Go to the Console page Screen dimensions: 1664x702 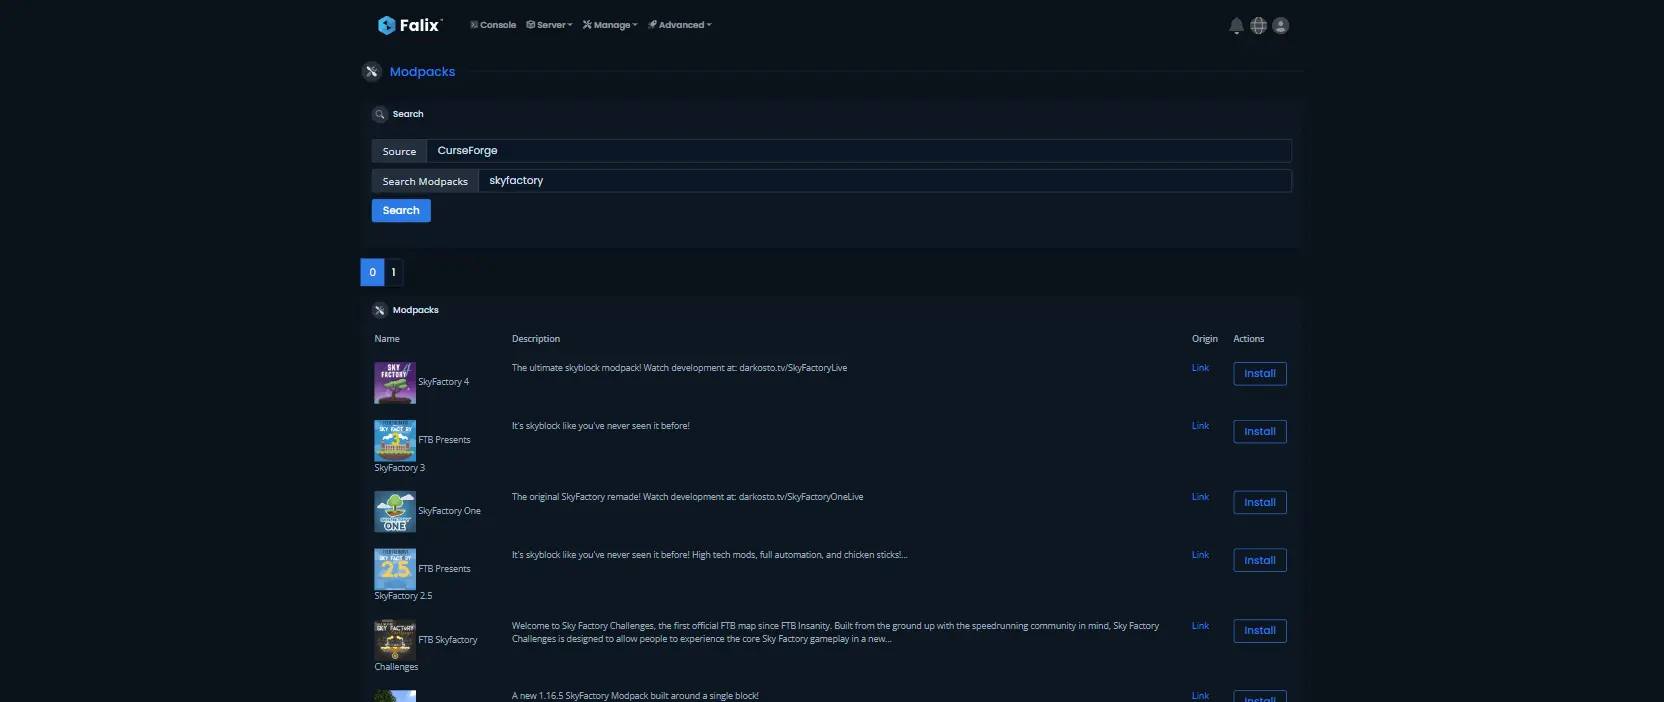pyautogui.click(x=493, y=25)
